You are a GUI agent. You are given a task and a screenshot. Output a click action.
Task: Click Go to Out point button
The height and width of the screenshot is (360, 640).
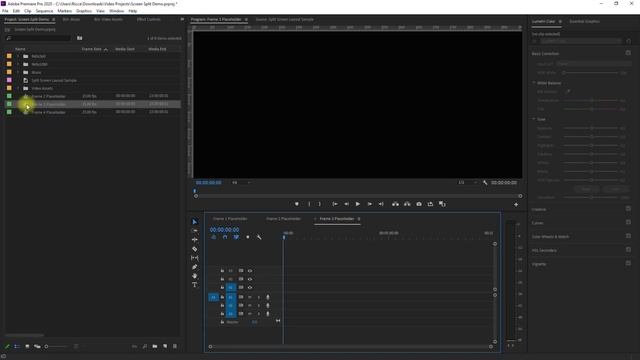click(x=381, y=204)
